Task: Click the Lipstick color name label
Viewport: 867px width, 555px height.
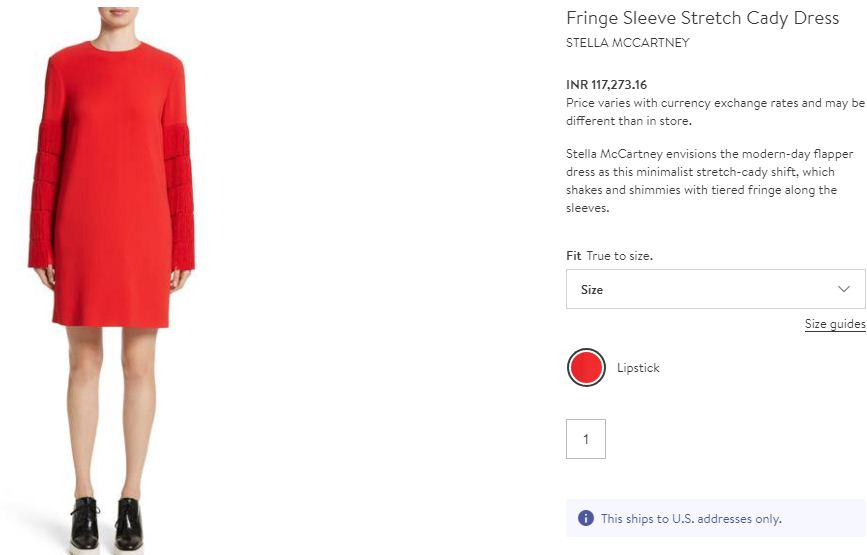Action: click(x=638, y=368)
